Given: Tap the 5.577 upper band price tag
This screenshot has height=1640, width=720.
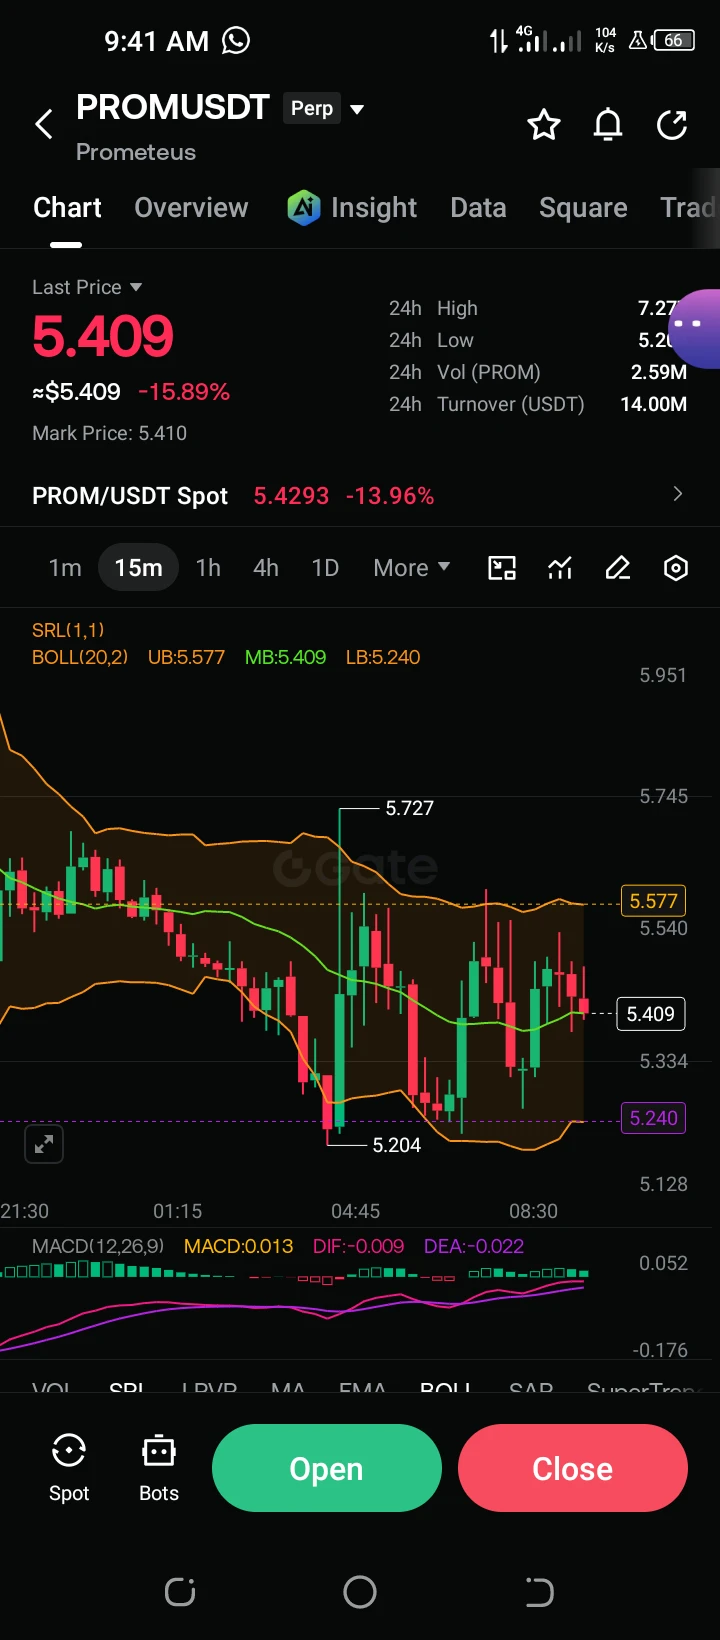Looking at the screenshot, I should click(x=653, y=901).
